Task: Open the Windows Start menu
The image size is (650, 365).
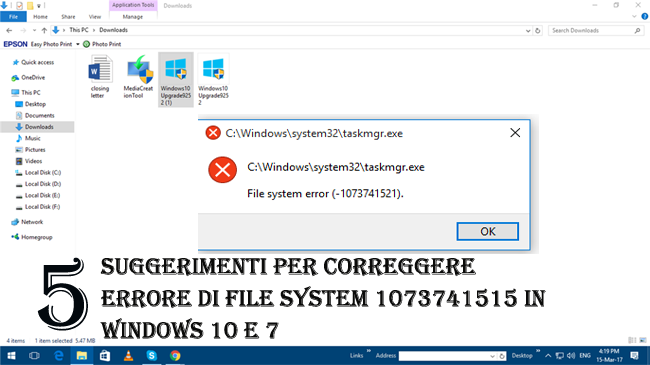Action: pos(12,356)
